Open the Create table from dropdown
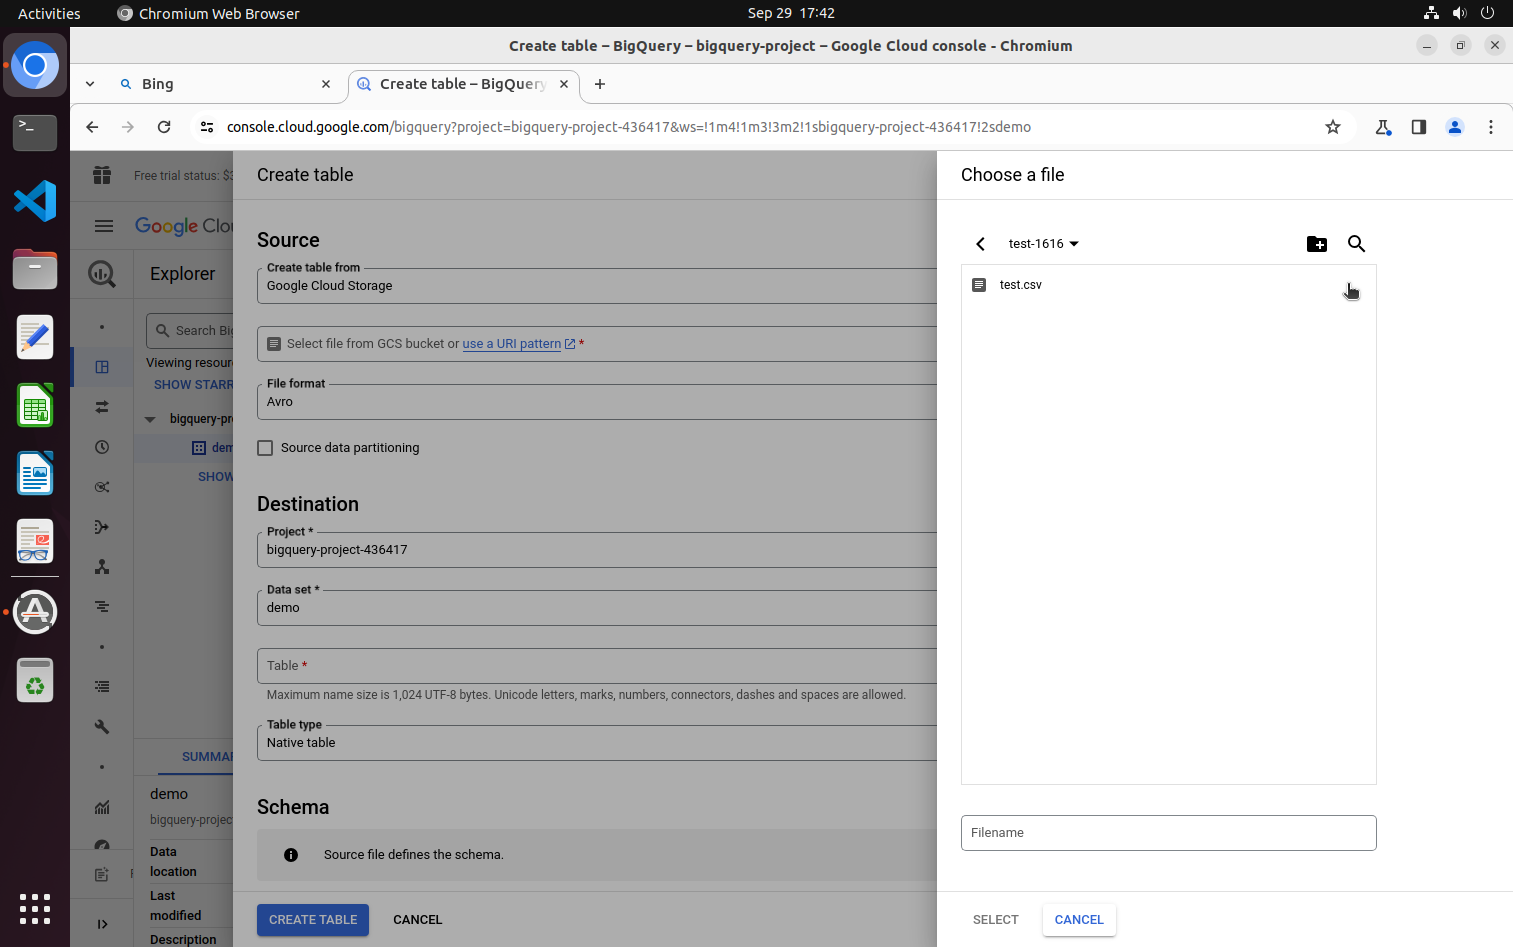This screenshot has width=1513, height=947. pos(596,286)
